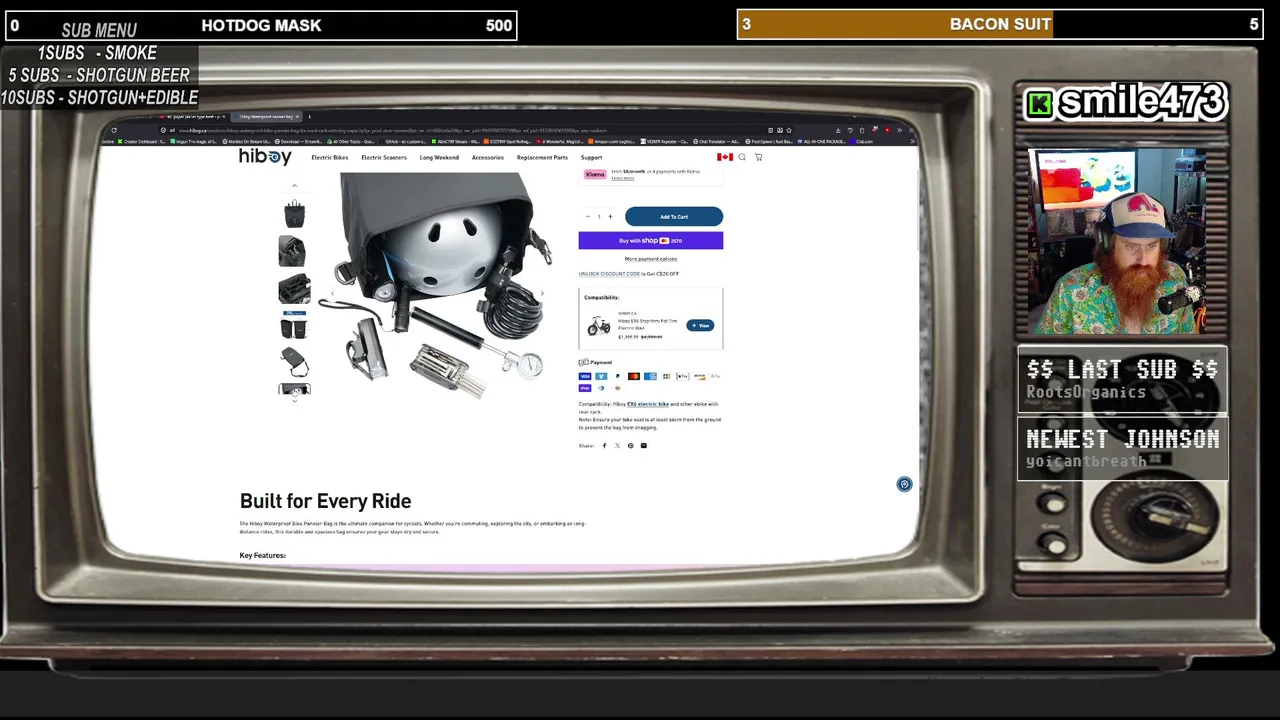This screenshot has height=720, width=1280.
Task: Share product via email icon
Action: point(643,446)
